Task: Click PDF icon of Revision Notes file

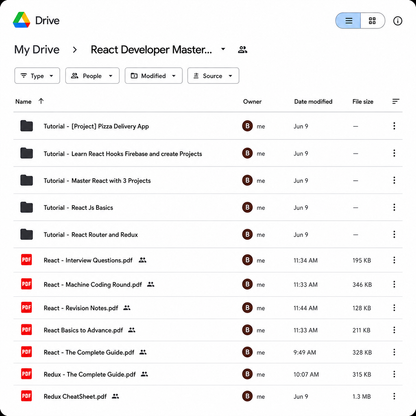Action: pos(26,308)
